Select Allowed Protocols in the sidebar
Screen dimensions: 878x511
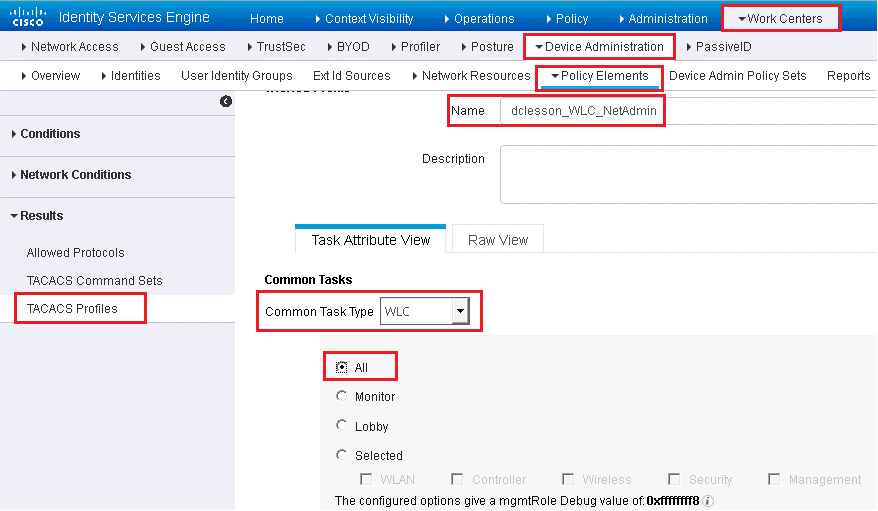tap(76, 252)
